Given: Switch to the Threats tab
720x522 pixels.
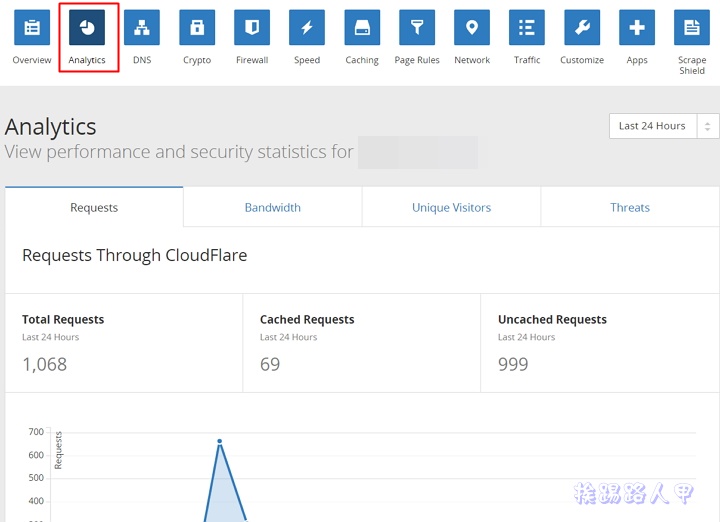Looking at the screenshot, I should click(x=630, y=208).
